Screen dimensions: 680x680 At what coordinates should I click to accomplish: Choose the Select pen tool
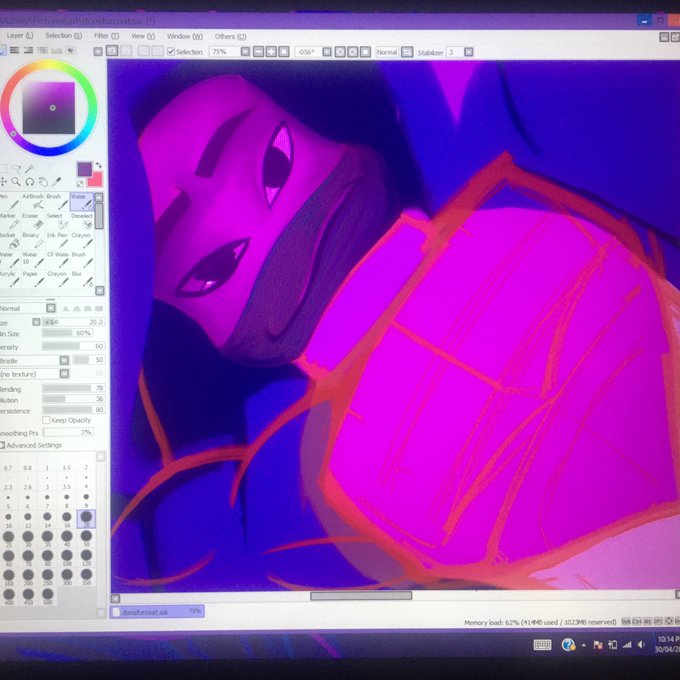pyautogui.click(x=57, y=221)
